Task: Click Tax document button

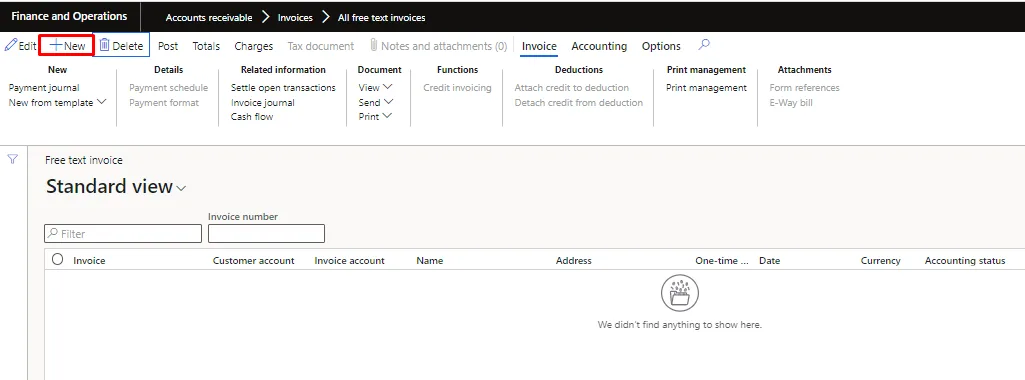Action: tap(321, 46)
